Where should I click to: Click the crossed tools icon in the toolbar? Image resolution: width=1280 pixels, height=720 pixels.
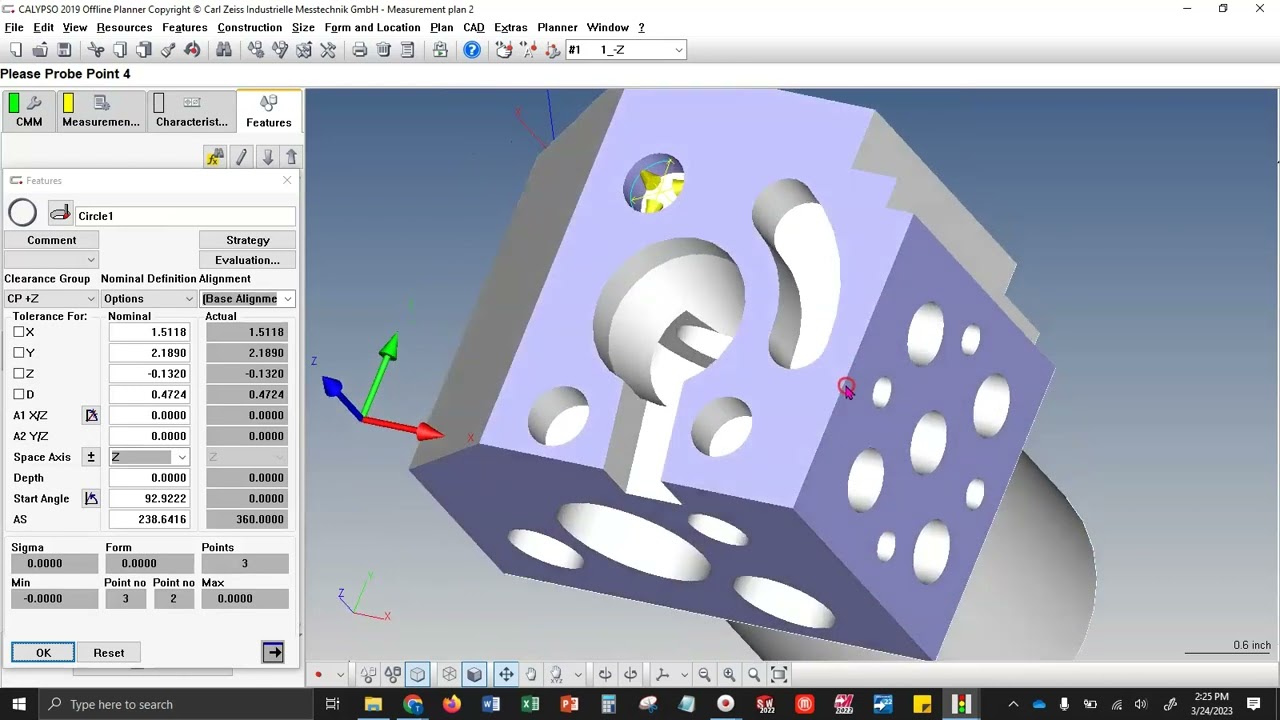[x=328, y=50]
